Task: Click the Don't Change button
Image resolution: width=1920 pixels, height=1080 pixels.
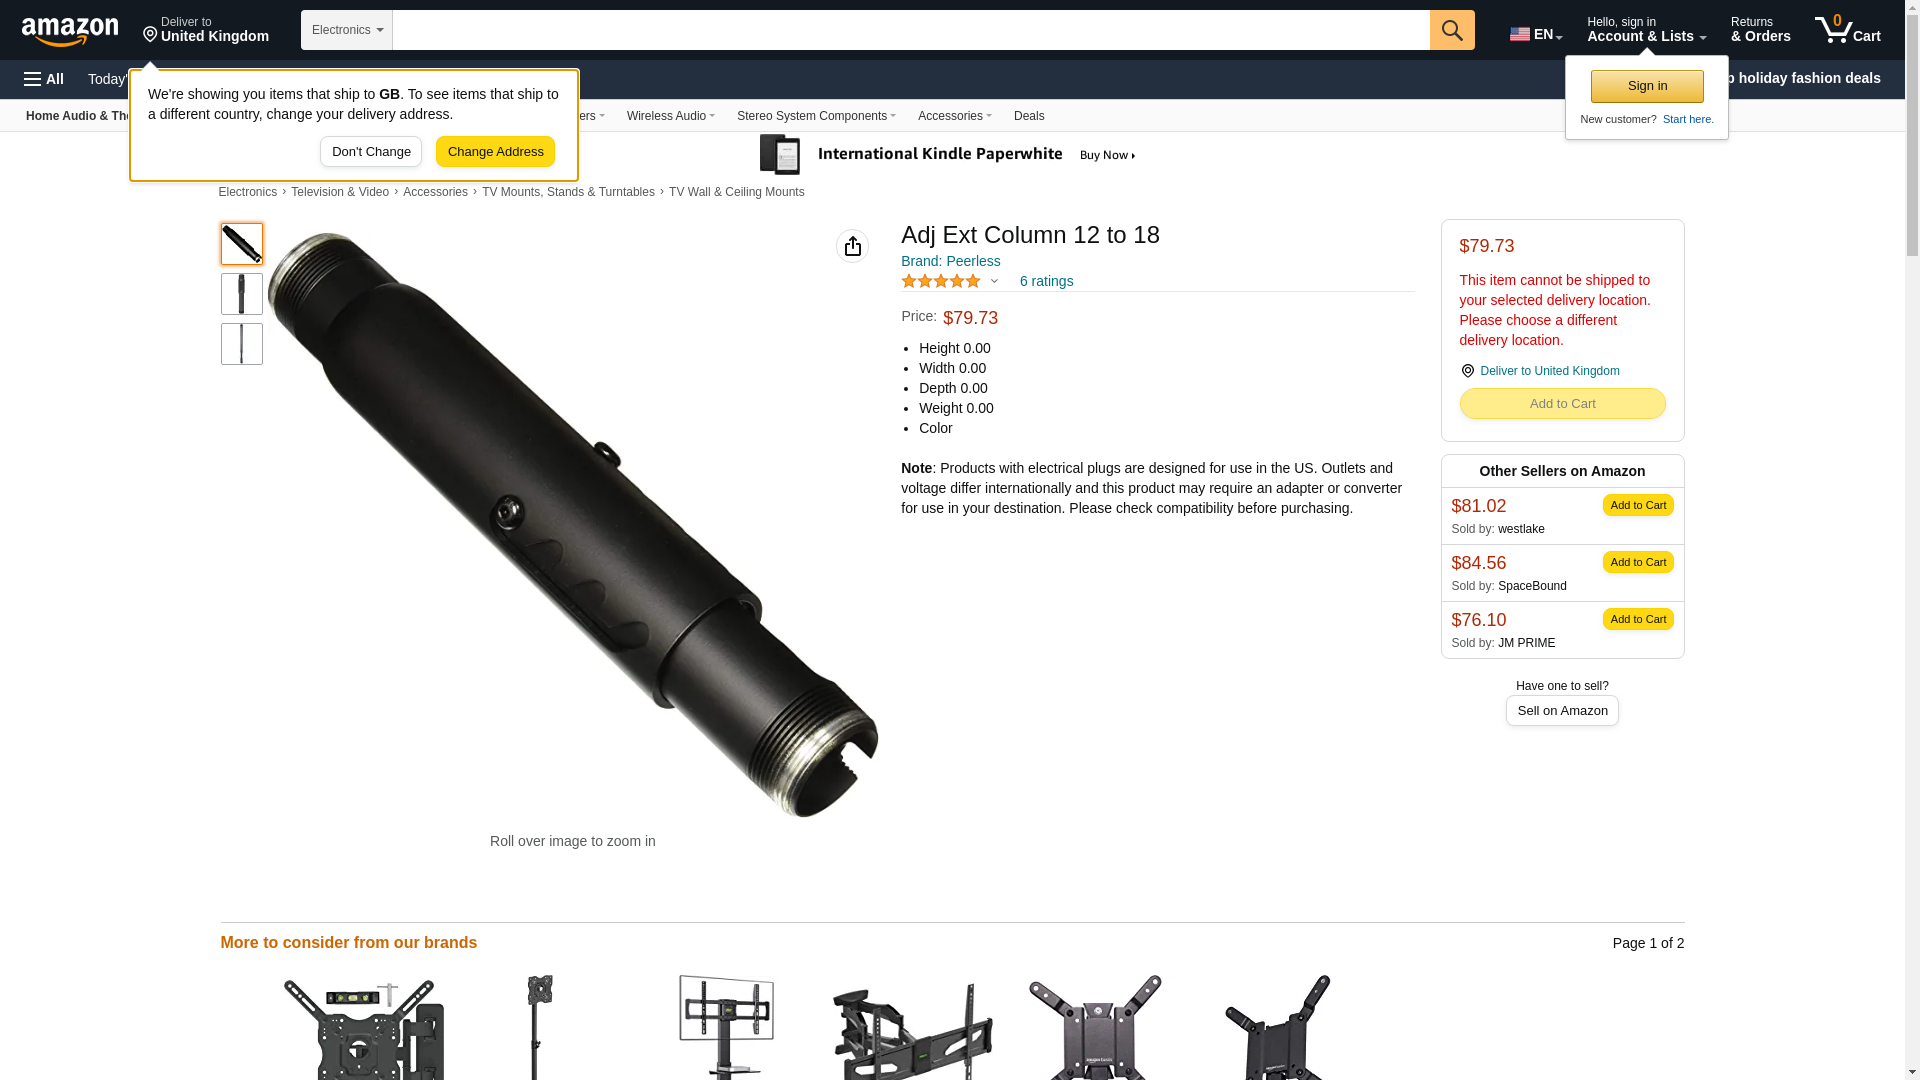Action: click(x=371, y=152)
